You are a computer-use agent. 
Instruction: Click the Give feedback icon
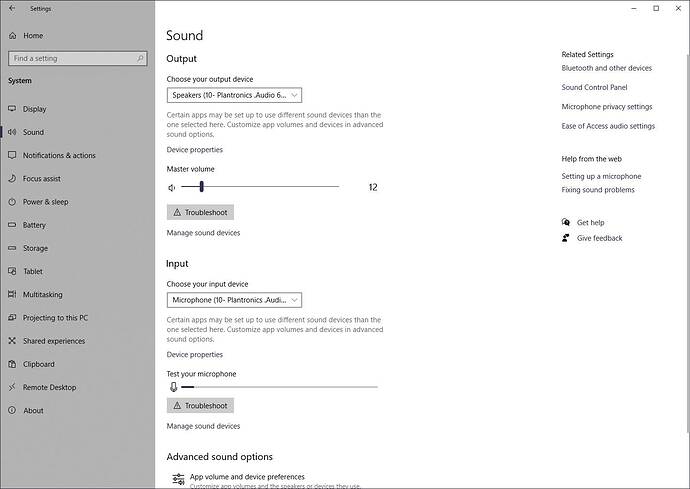(x=566, y=238)
